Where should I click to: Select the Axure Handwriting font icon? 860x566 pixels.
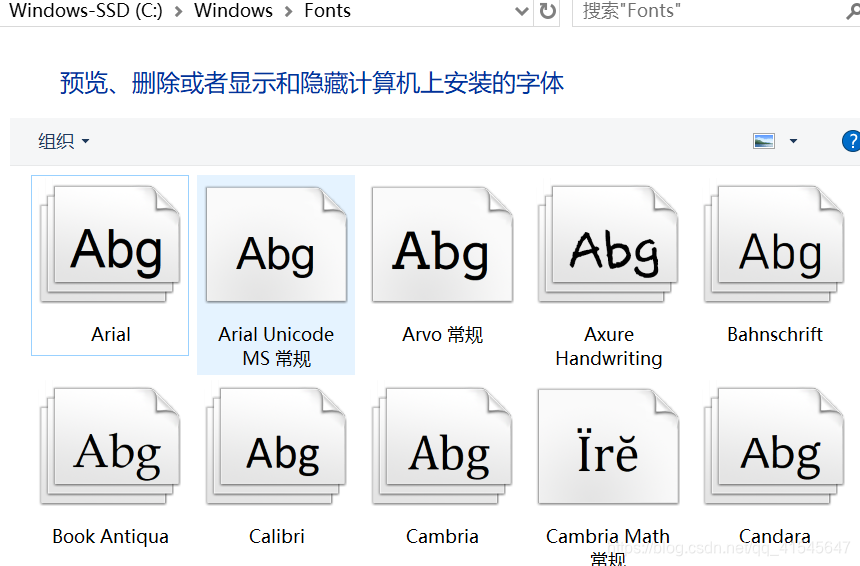click(x=608, y=244)
